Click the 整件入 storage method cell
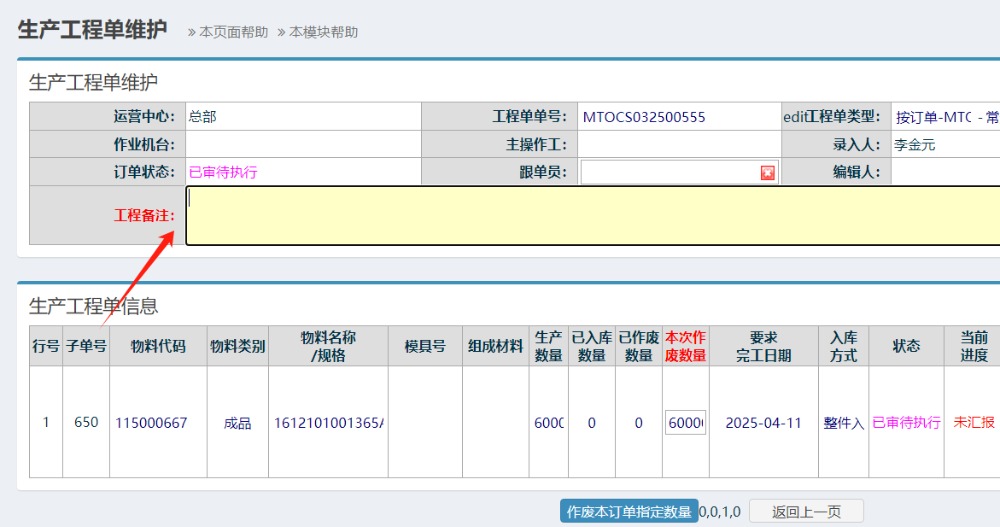Screen dimensions: 1000x527 coord(843,423)
